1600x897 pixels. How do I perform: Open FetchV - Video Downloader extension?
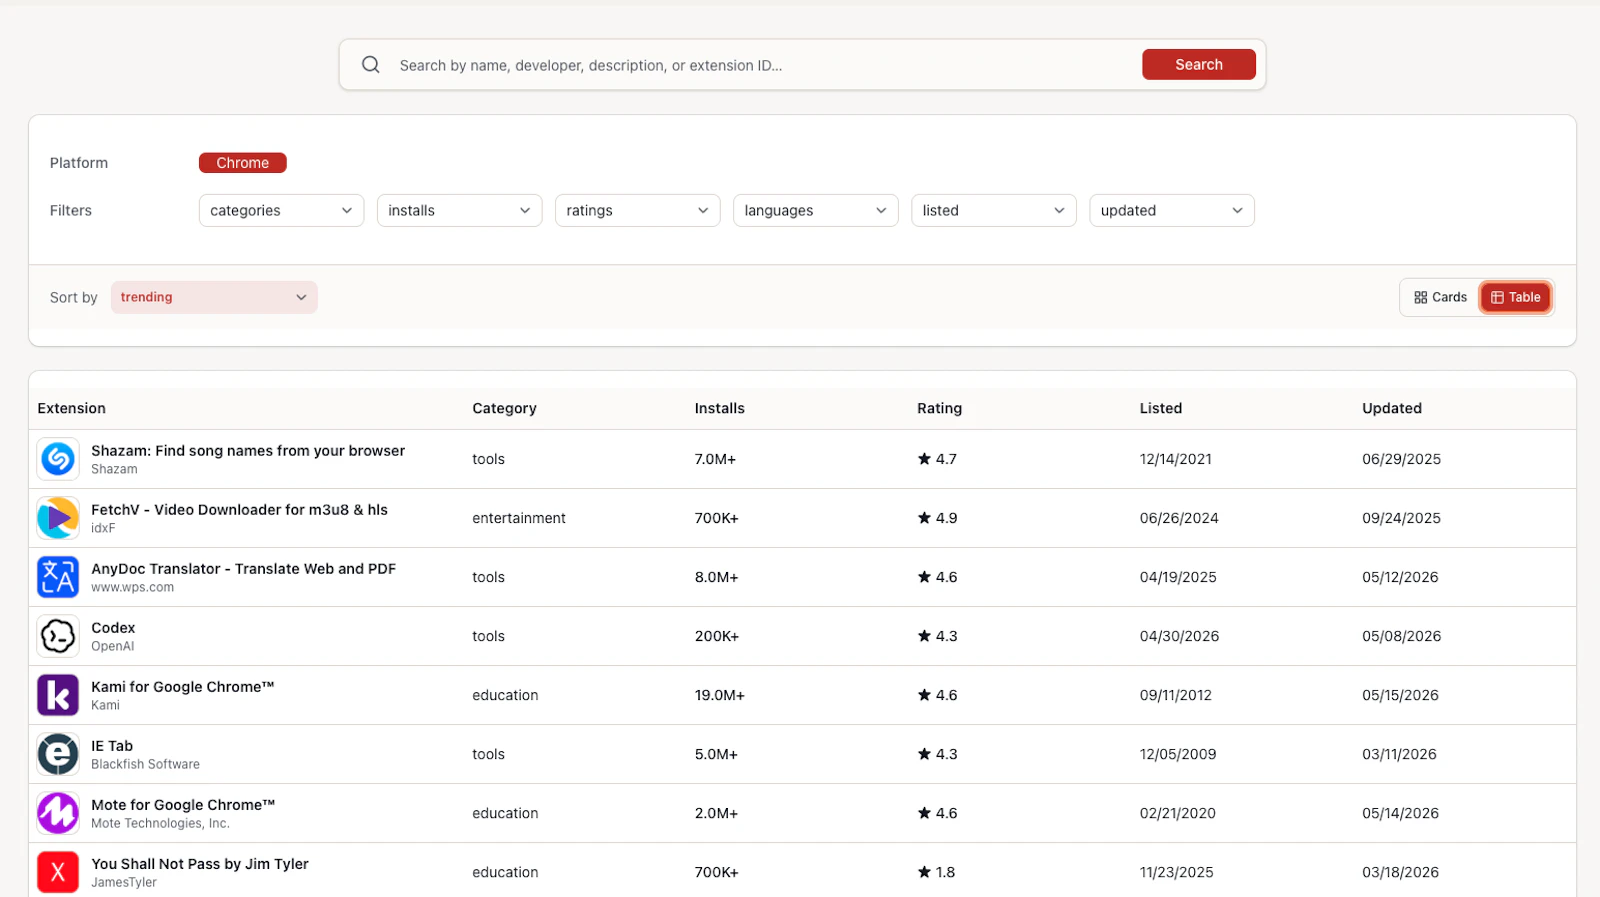point(239,510)
